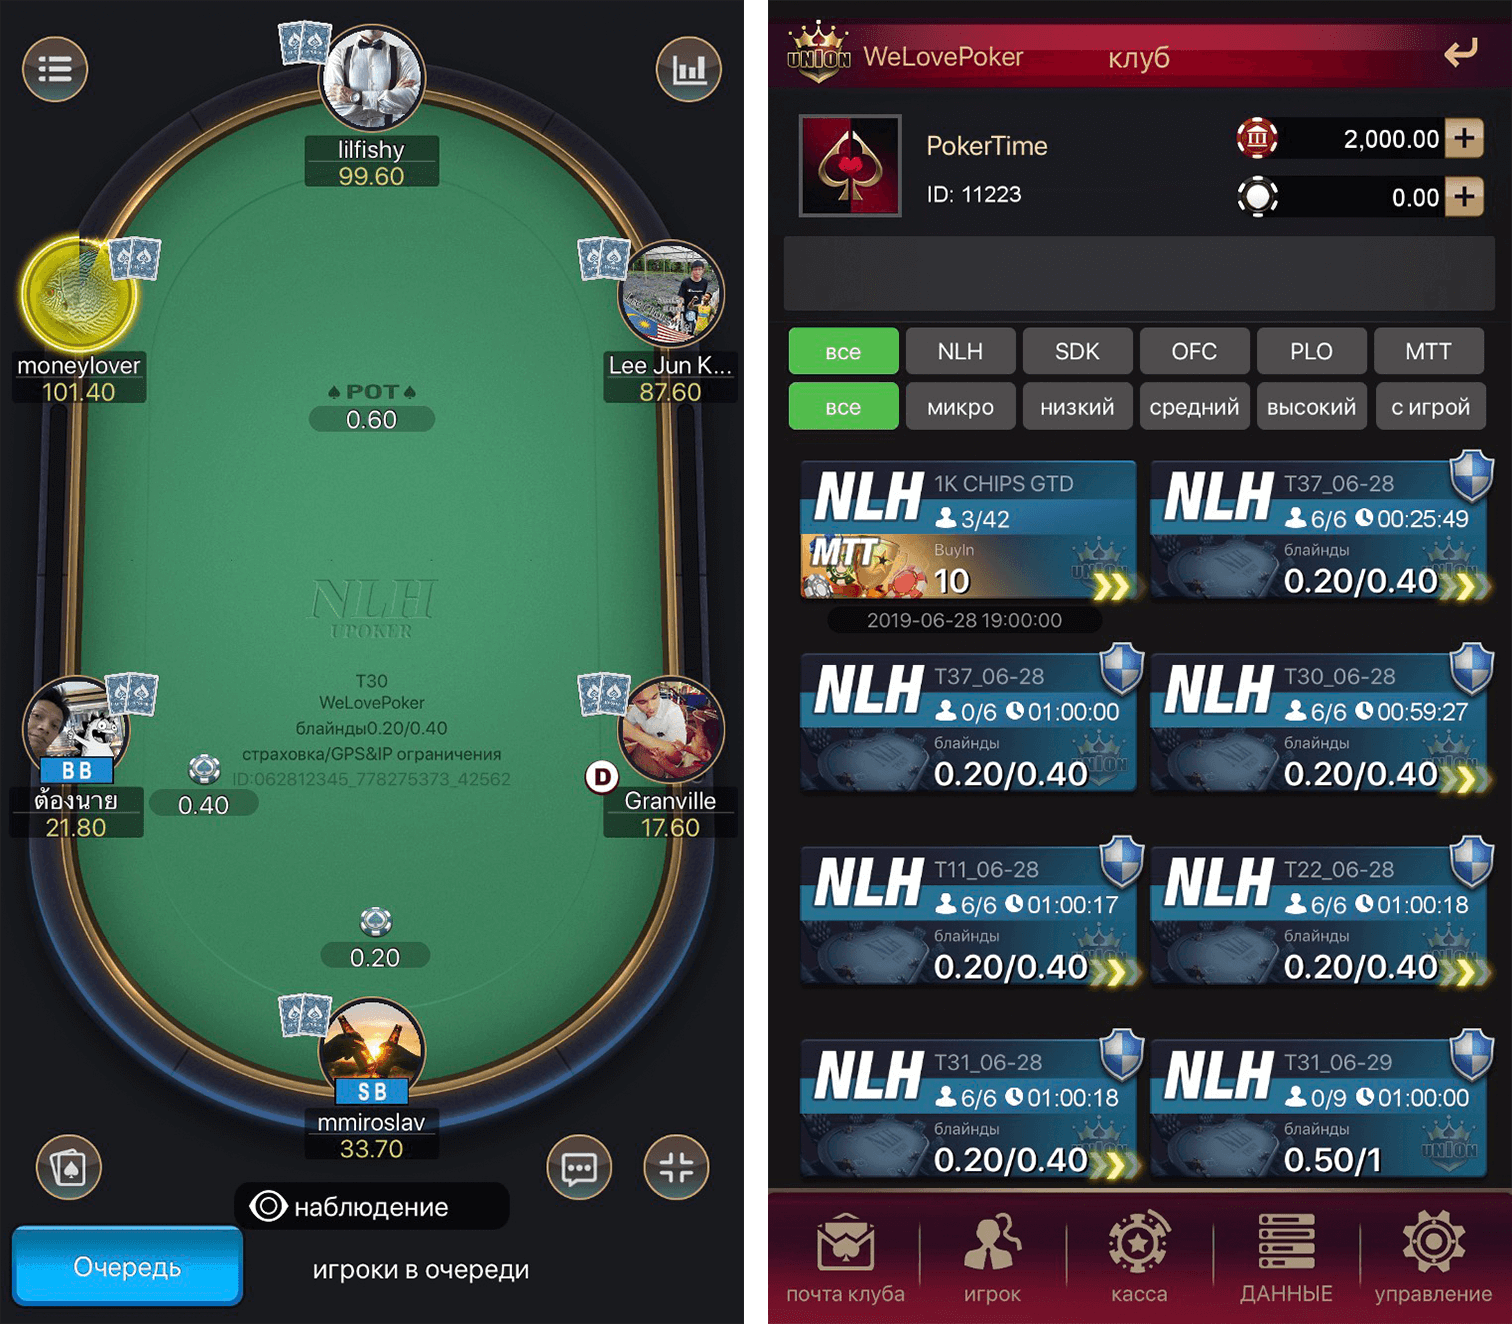Tap the minimize table arrows icon
Image resolution: width=1512 pixels, height=1324 pixels.
[x=676, y=1167]
